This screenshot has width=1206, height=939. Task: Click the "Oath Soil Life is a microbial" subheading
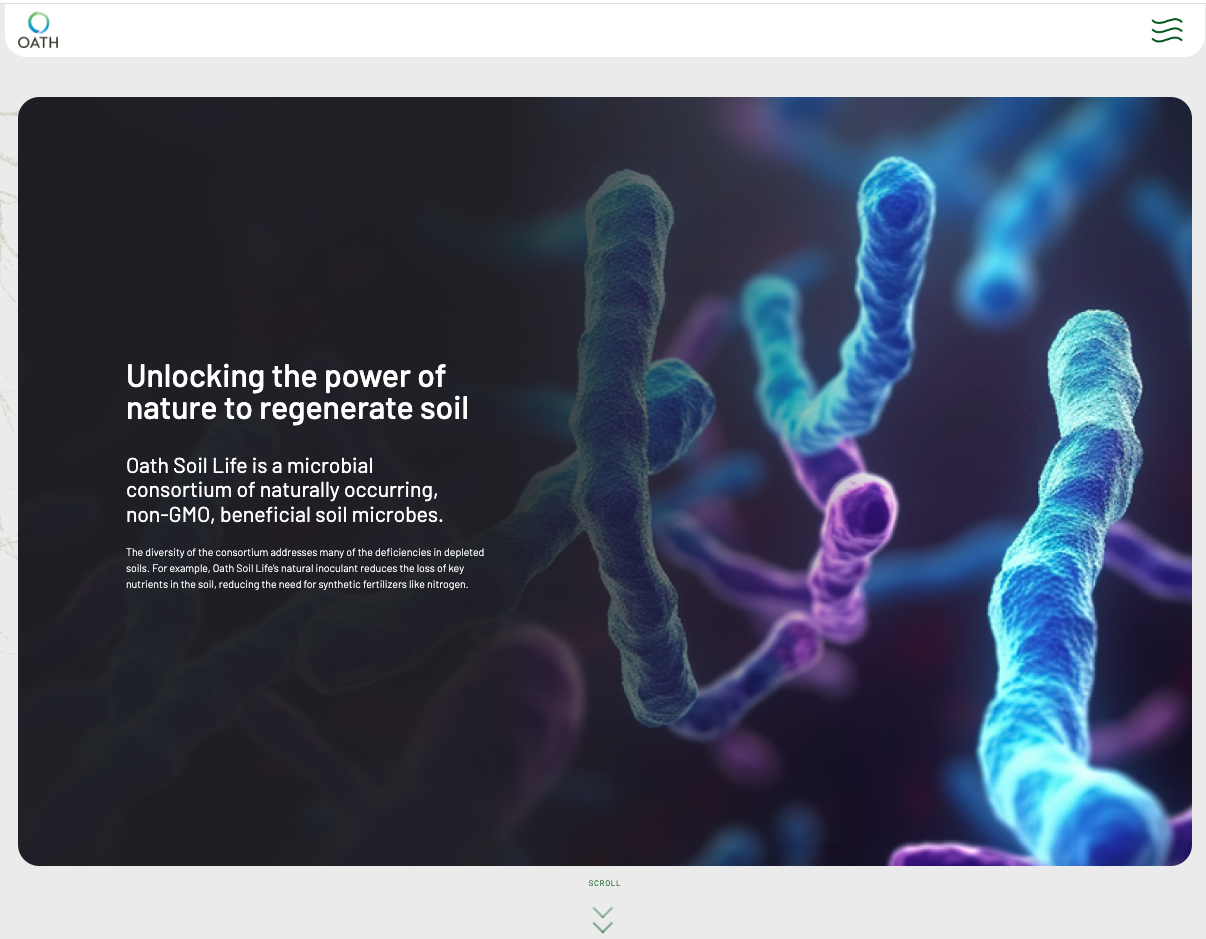[284, 490]
